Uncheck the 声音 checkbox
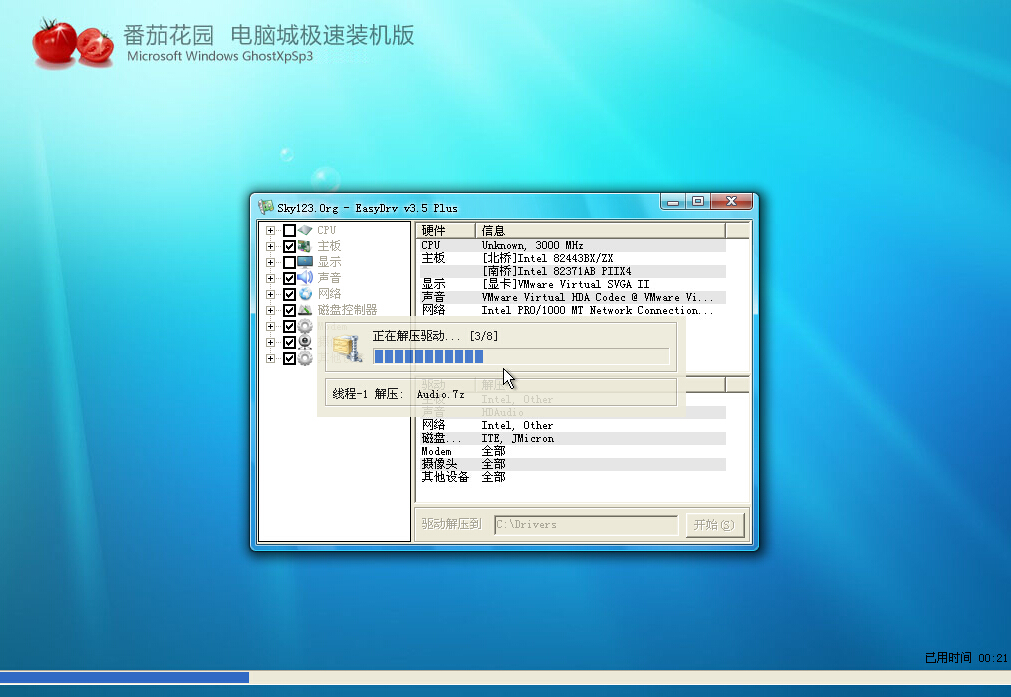Viewport: 1011px width, 697px height. pyautogui.click(x=290, y=279)
